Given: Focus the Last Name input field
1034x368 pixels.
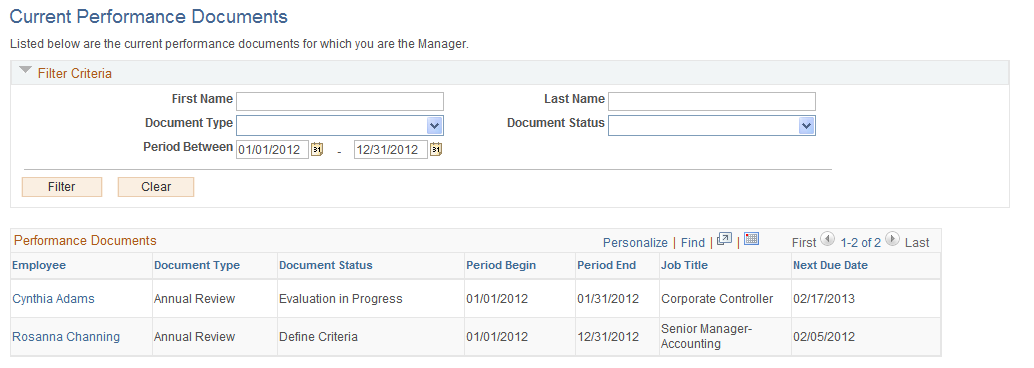Looking at the screenshot, I should coord(712,101).
